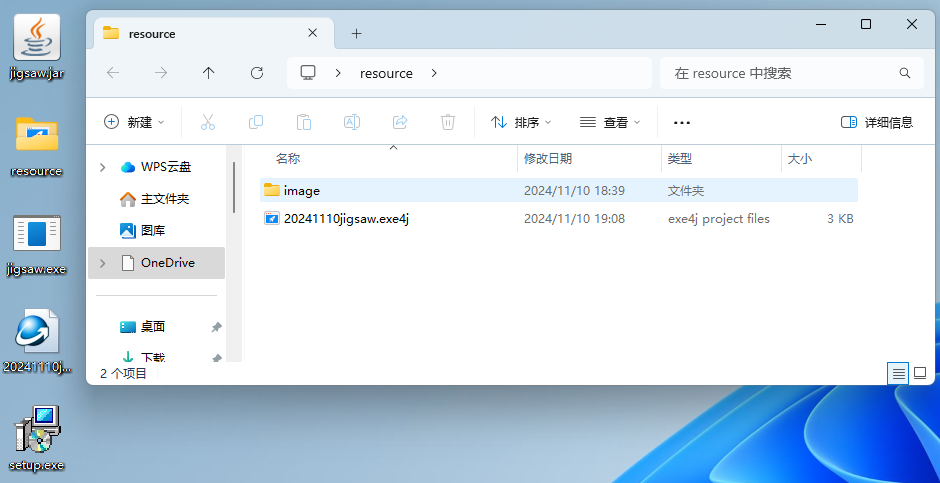The image size is (940, 483).
Task: Select the 20241110j... desktop file icon
Action: pyautogui.click(x=37, y=340)
